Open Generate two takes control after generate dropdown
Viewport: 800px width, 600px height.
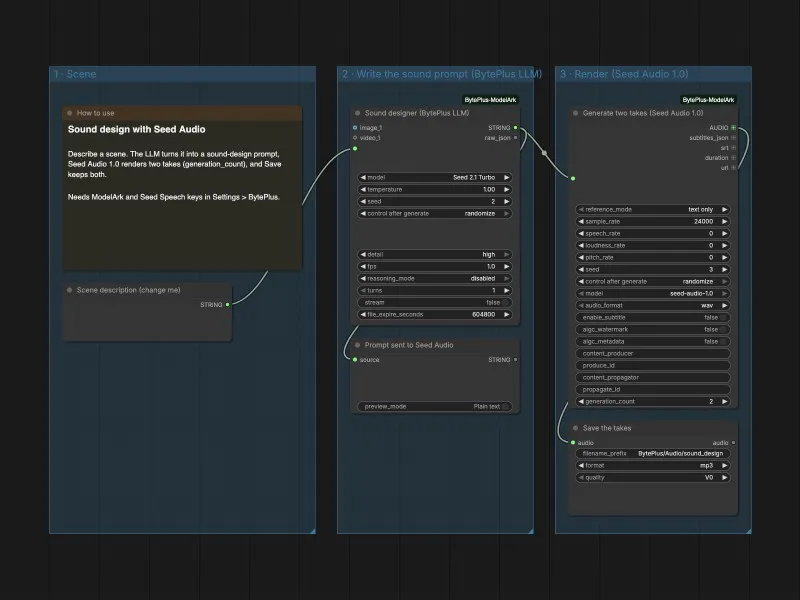pos(653,282)
